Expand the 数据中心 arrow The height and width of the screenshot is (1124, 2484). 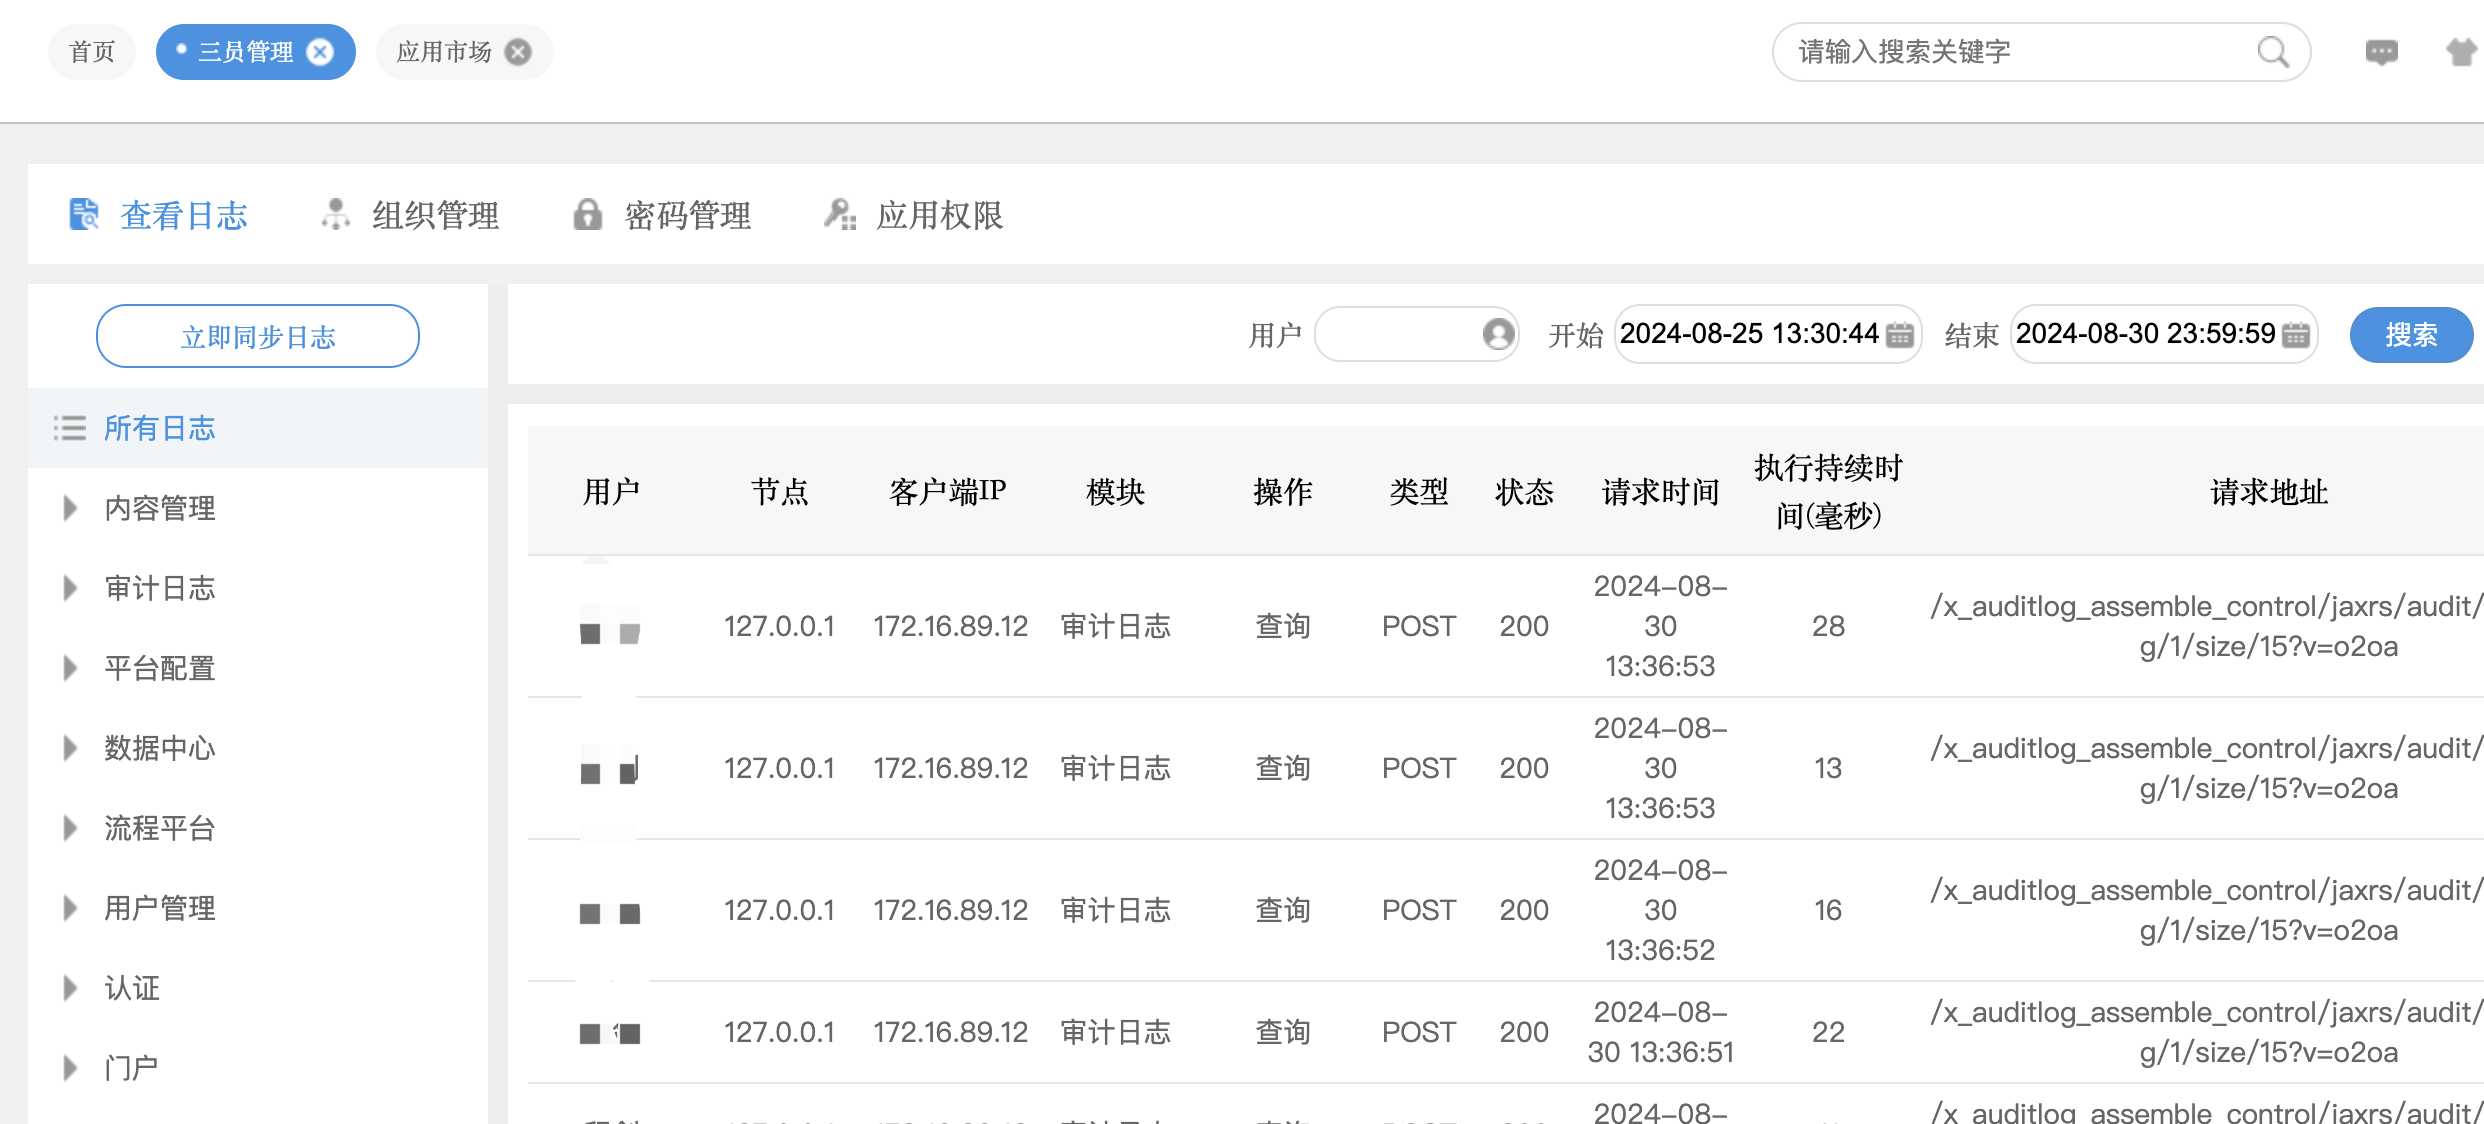pyautogui.click(x=70, y=748)
